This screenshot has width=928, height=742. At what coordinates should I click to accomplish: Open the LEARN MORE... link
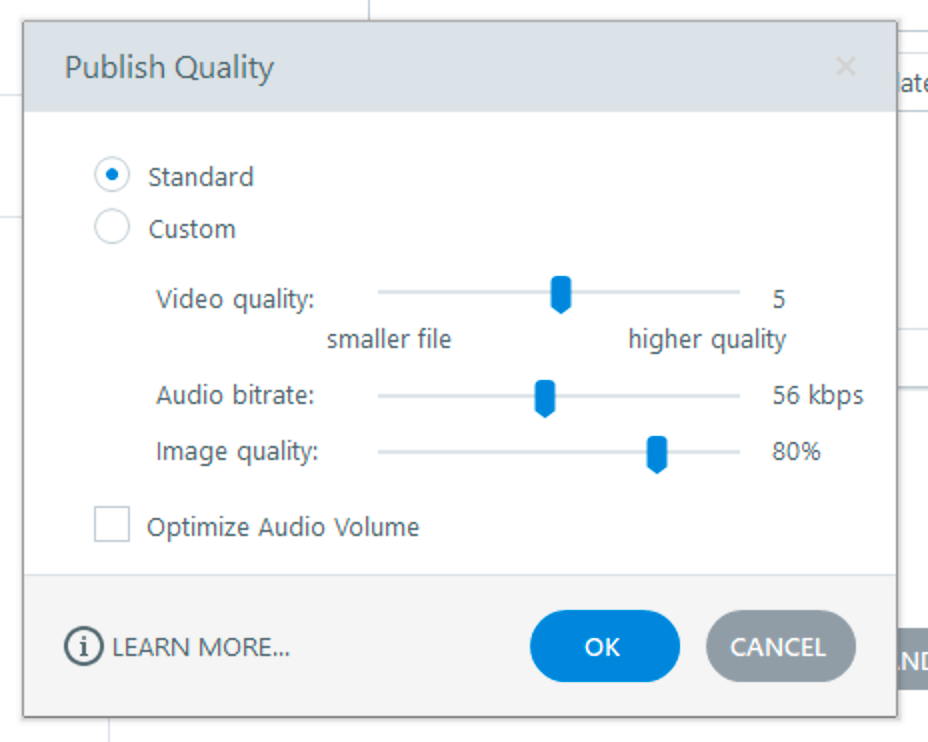click(201, 647)
